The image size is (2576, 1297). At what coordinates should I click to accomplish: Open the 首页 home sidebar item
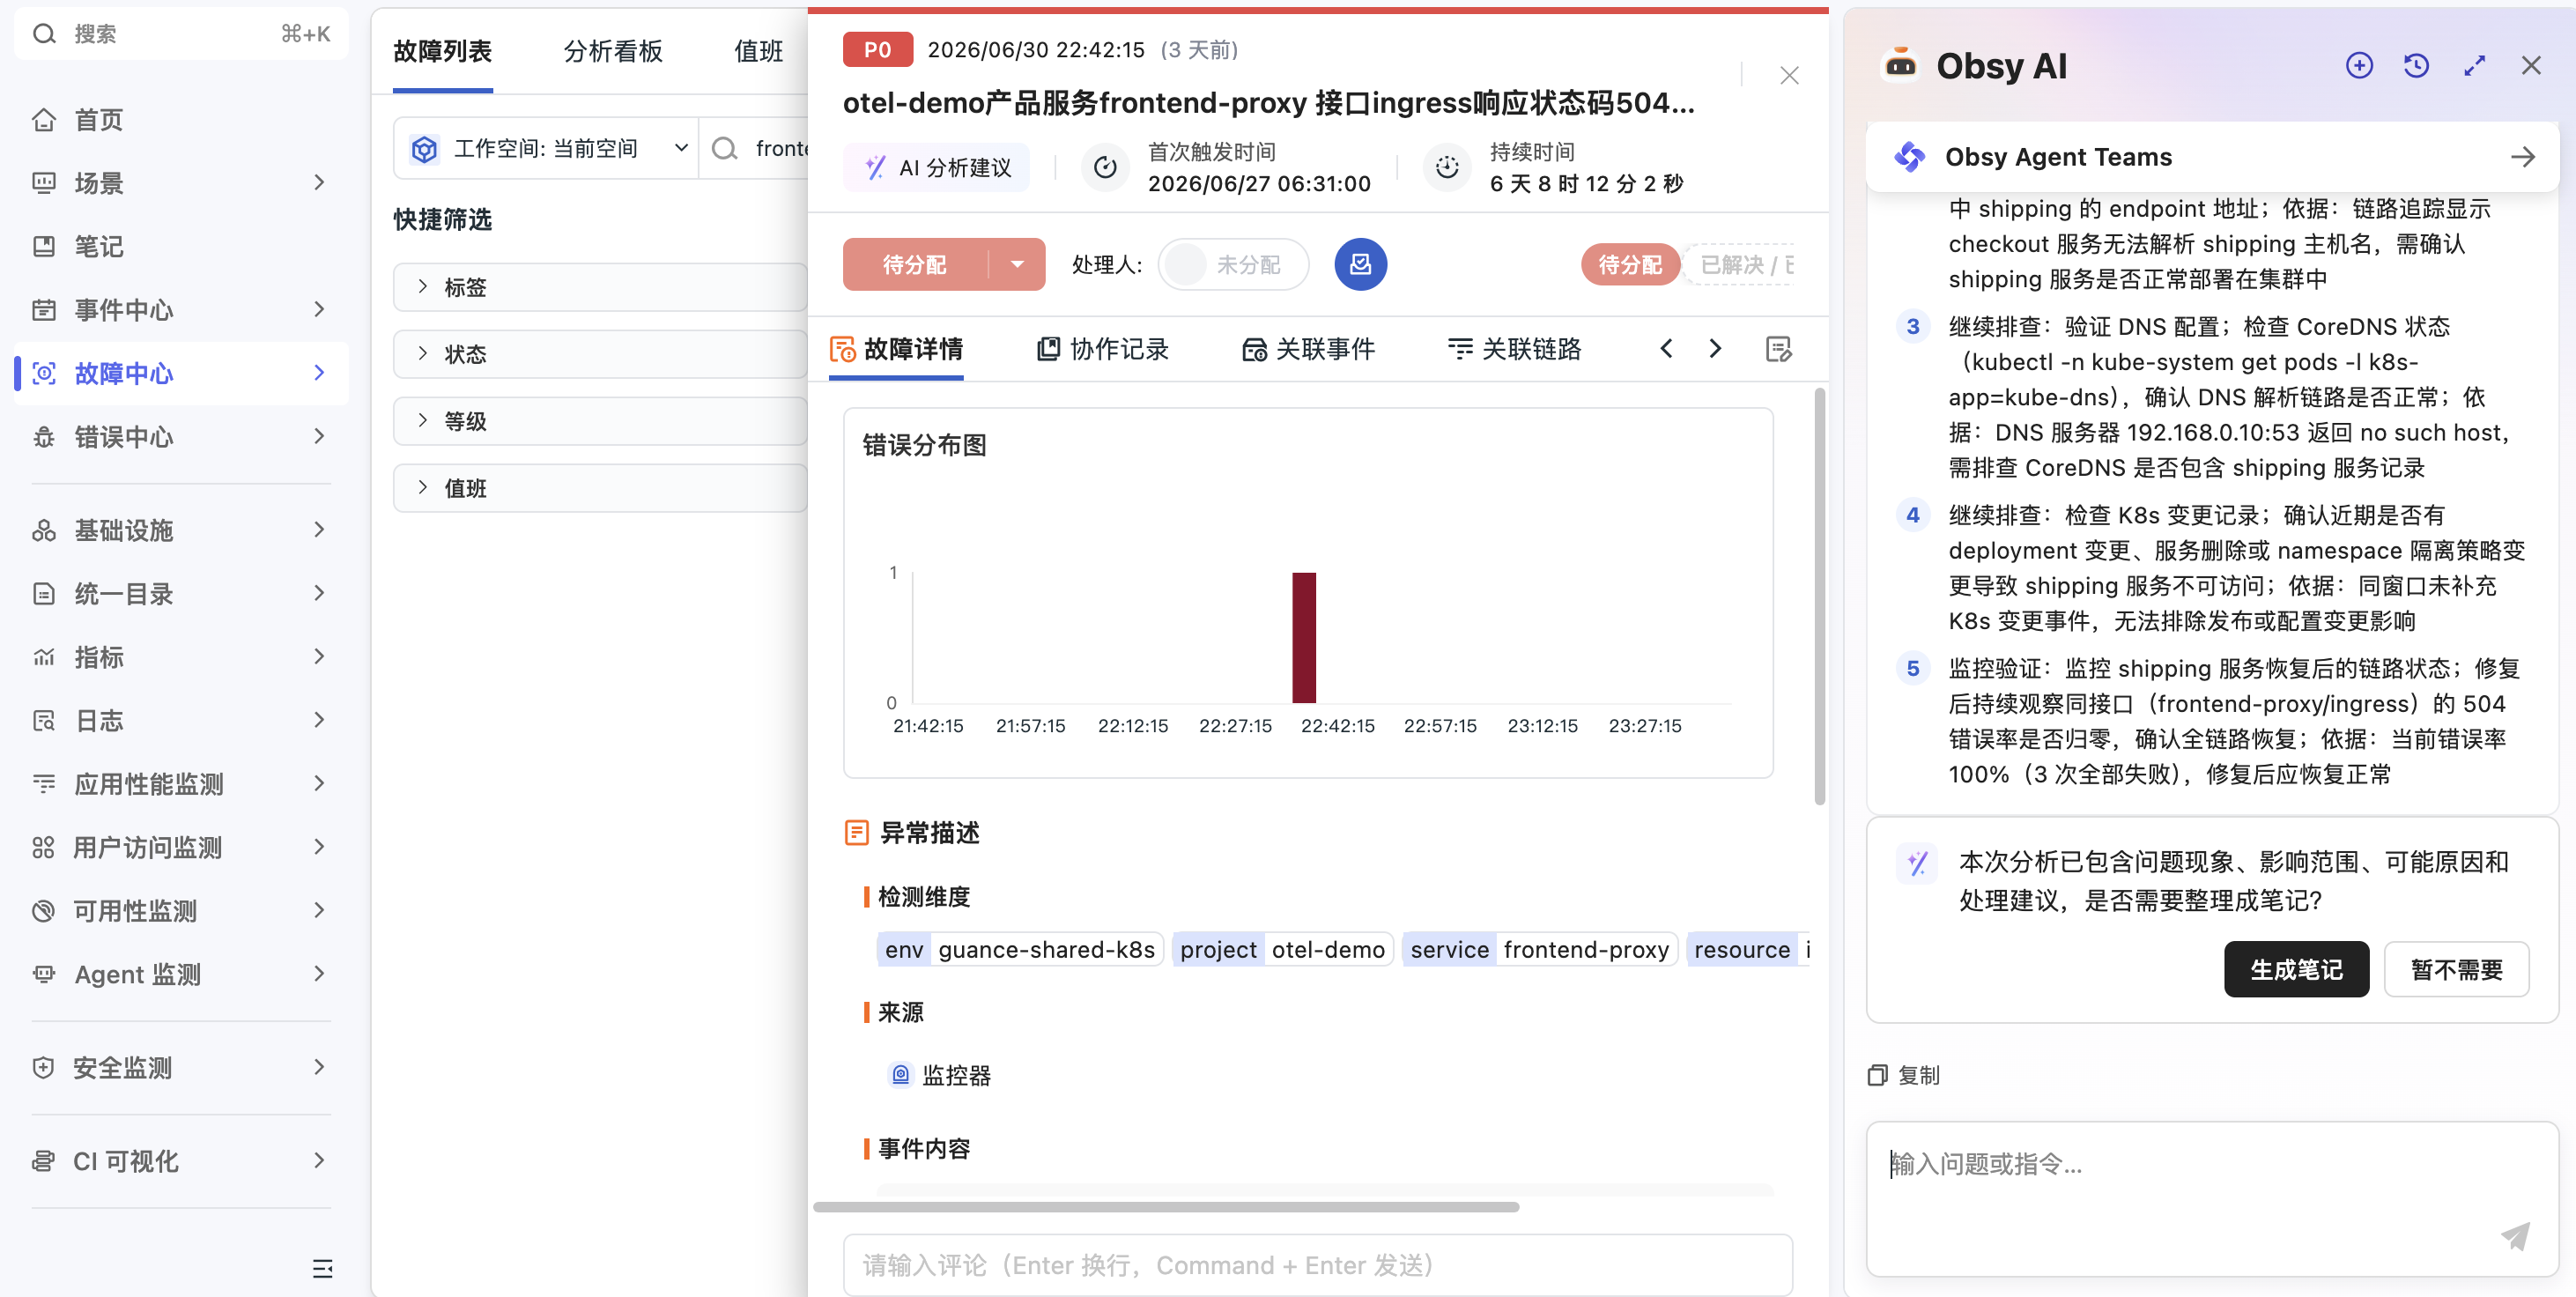pos(181,120)
